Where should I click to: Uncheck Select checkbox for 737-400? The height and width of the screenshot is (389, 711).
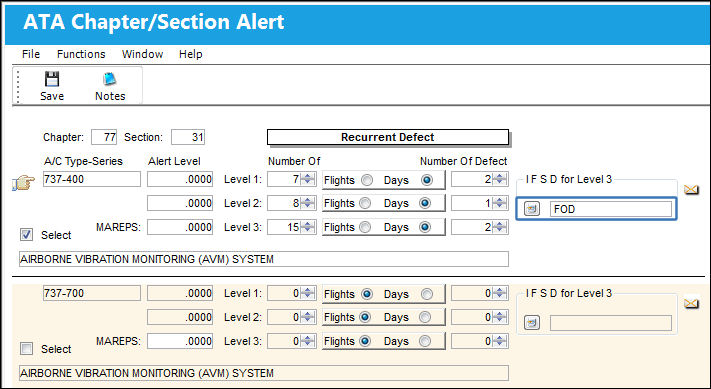[x=26, y=234]
